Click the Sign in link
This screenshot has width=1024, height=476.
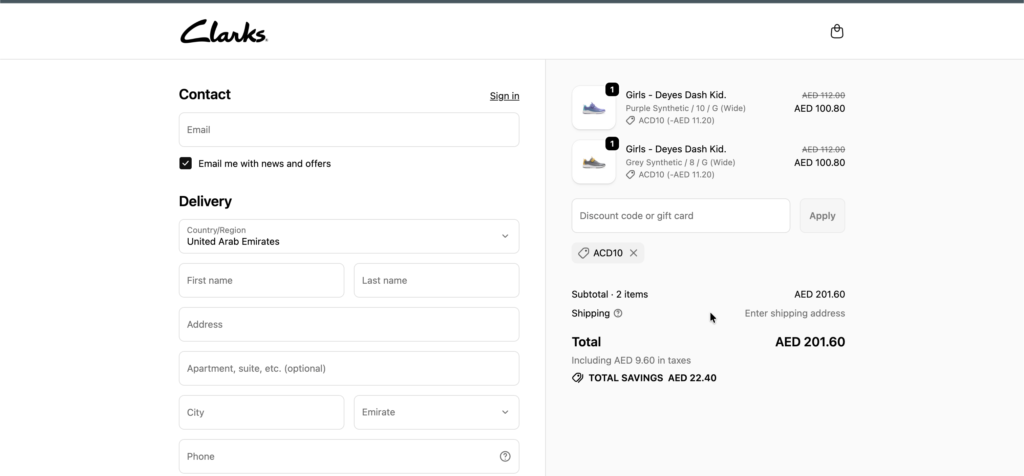click(504, 96)
